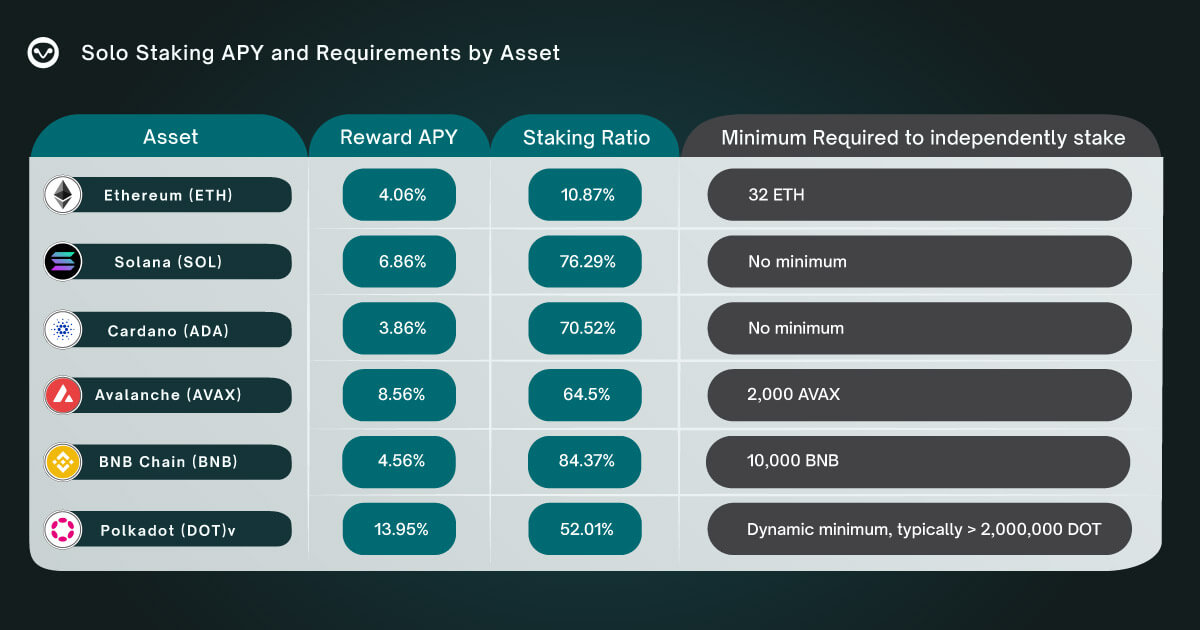
Task: Click the Solana logo icon
Action: (63, 262)
